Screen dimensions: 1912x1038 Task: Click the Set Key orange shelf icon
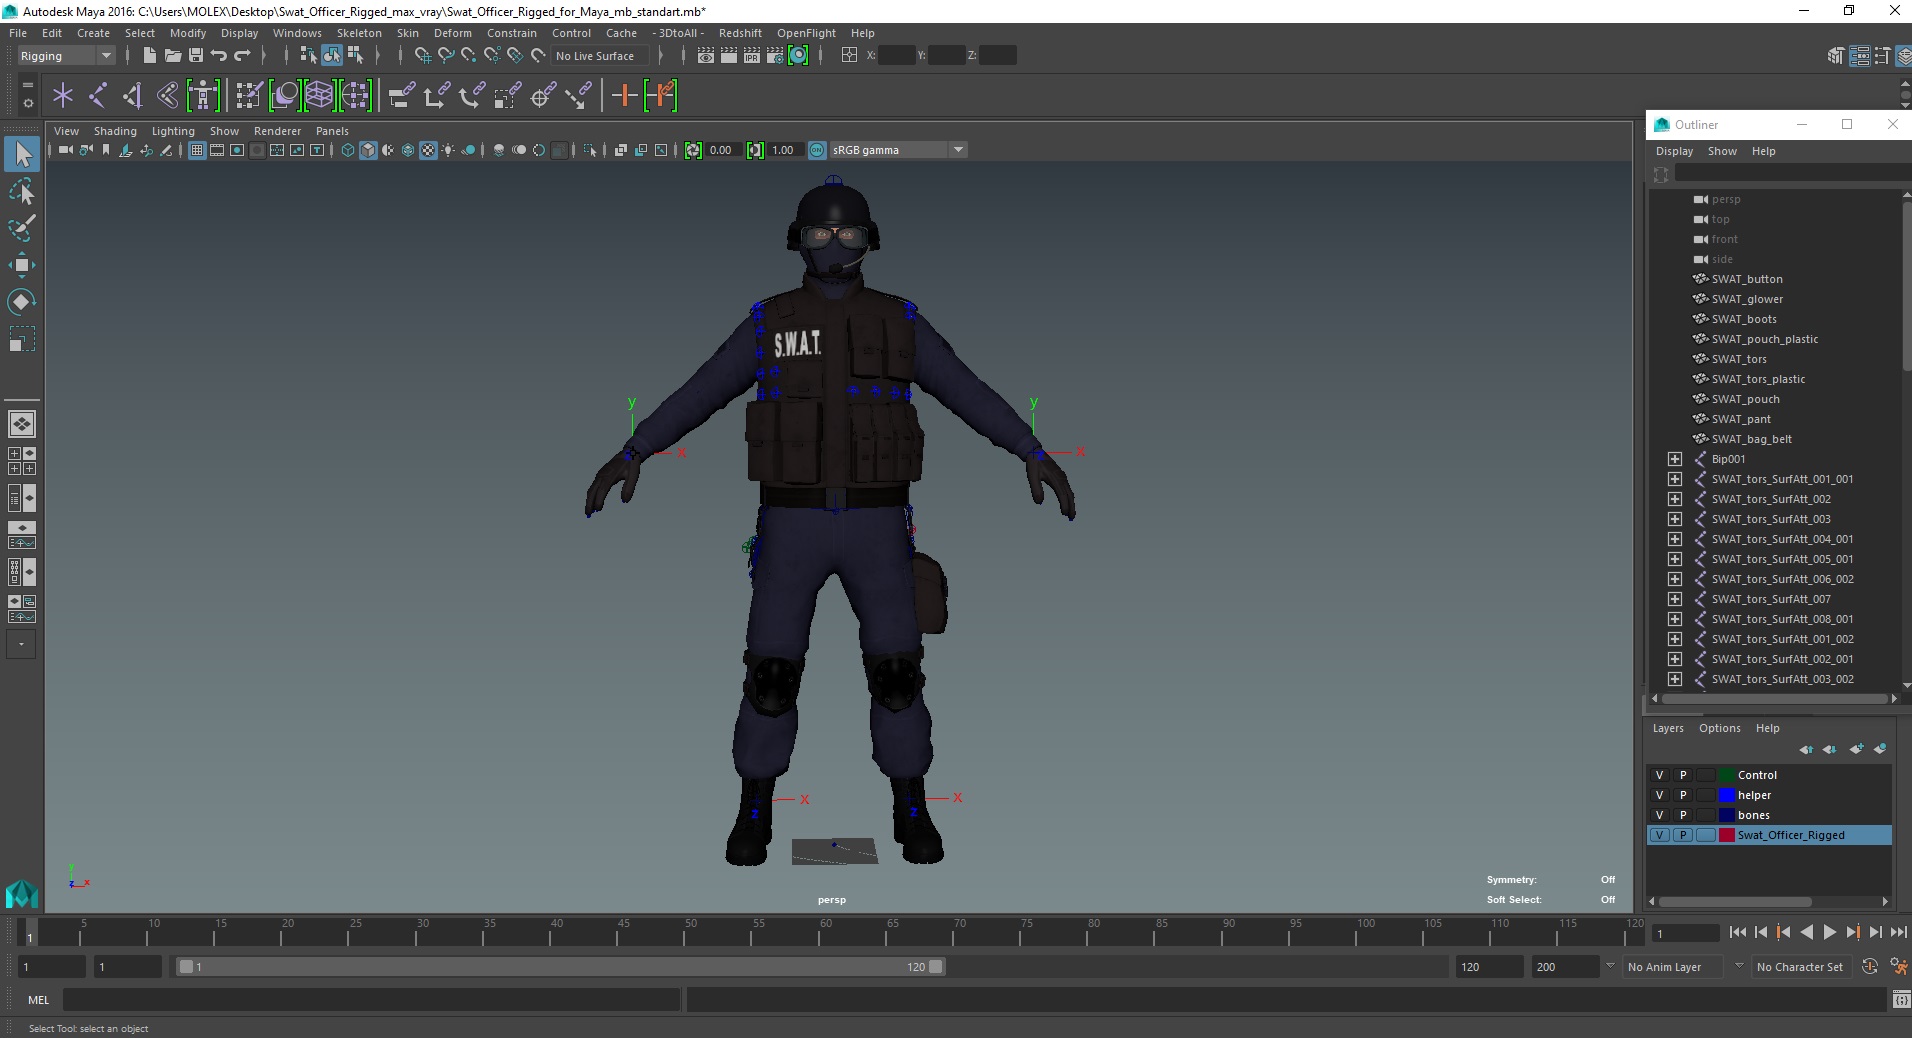pyautogui.click(x=625, y=95)
